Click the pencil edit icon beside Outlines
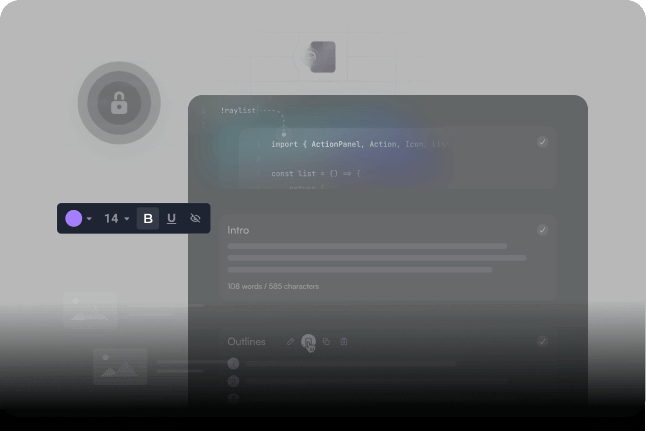Screen dimensions: 646x431 tap(291, 342)
